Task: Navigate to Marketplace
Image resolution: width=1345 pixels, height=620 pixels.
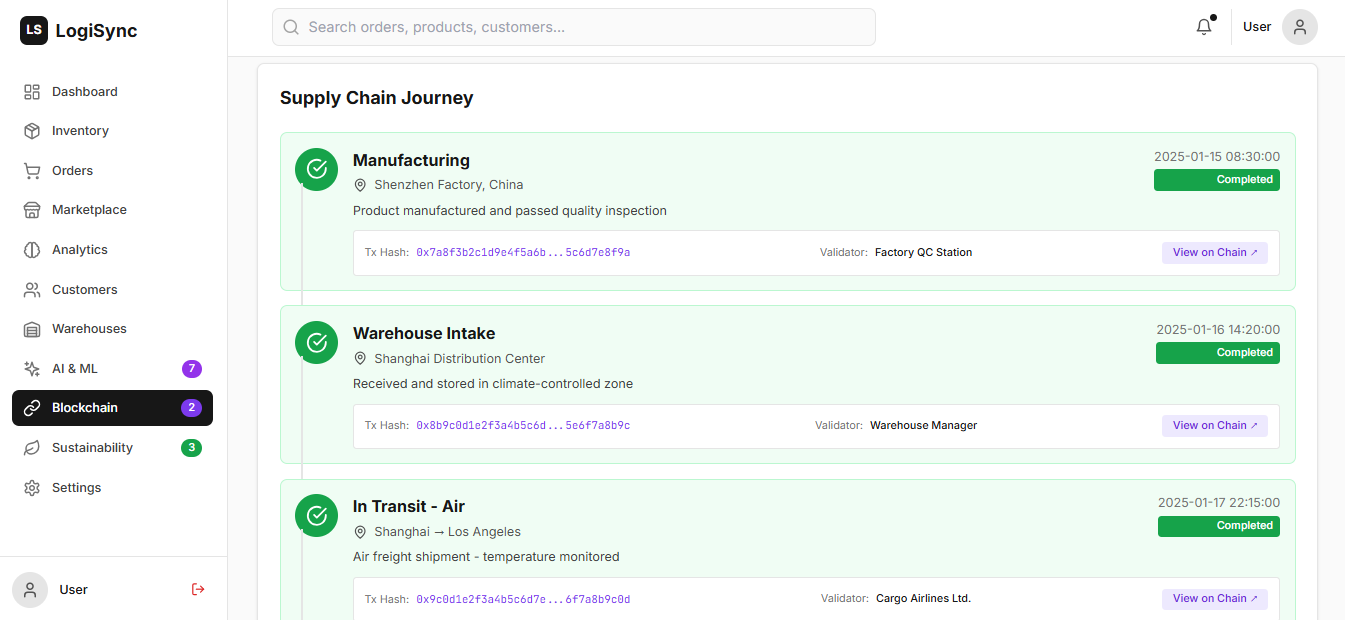Action: click(112, 210)
